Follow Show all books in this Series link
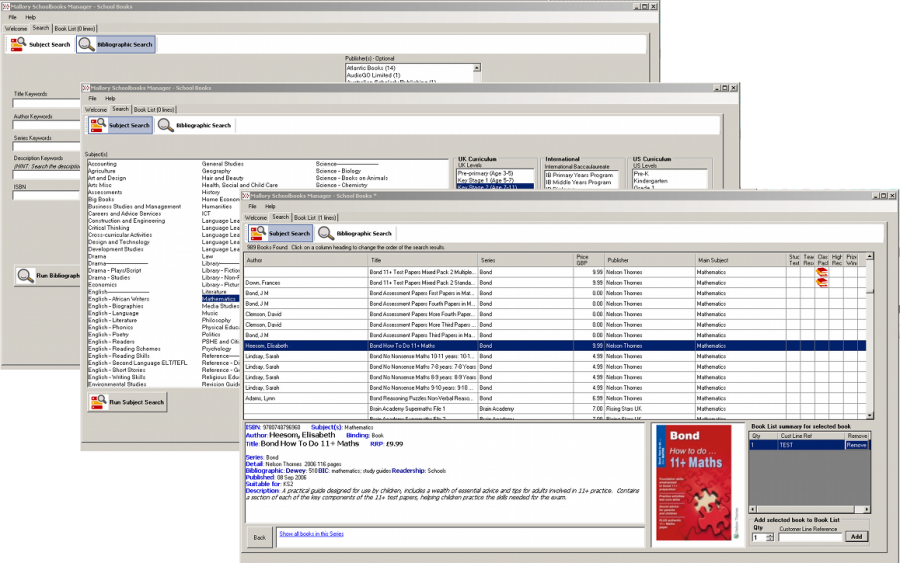Viewport: 900px width, 563px height. 311,534
